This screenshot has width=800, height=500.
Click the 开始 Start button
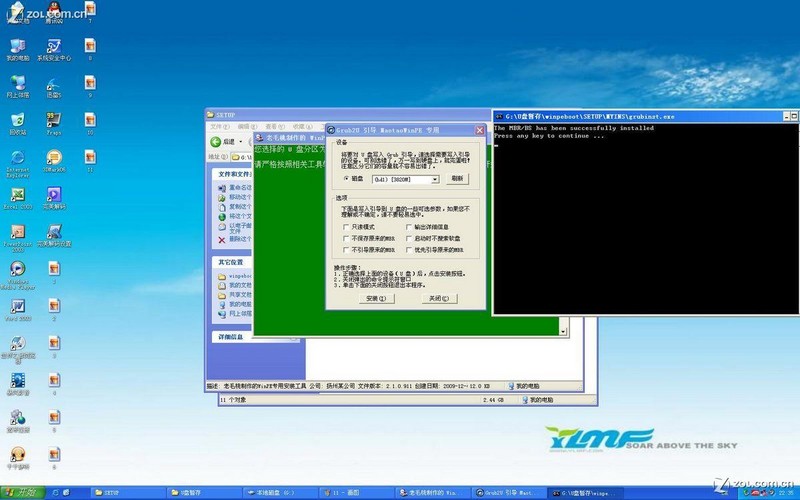(x=23, y=493)
